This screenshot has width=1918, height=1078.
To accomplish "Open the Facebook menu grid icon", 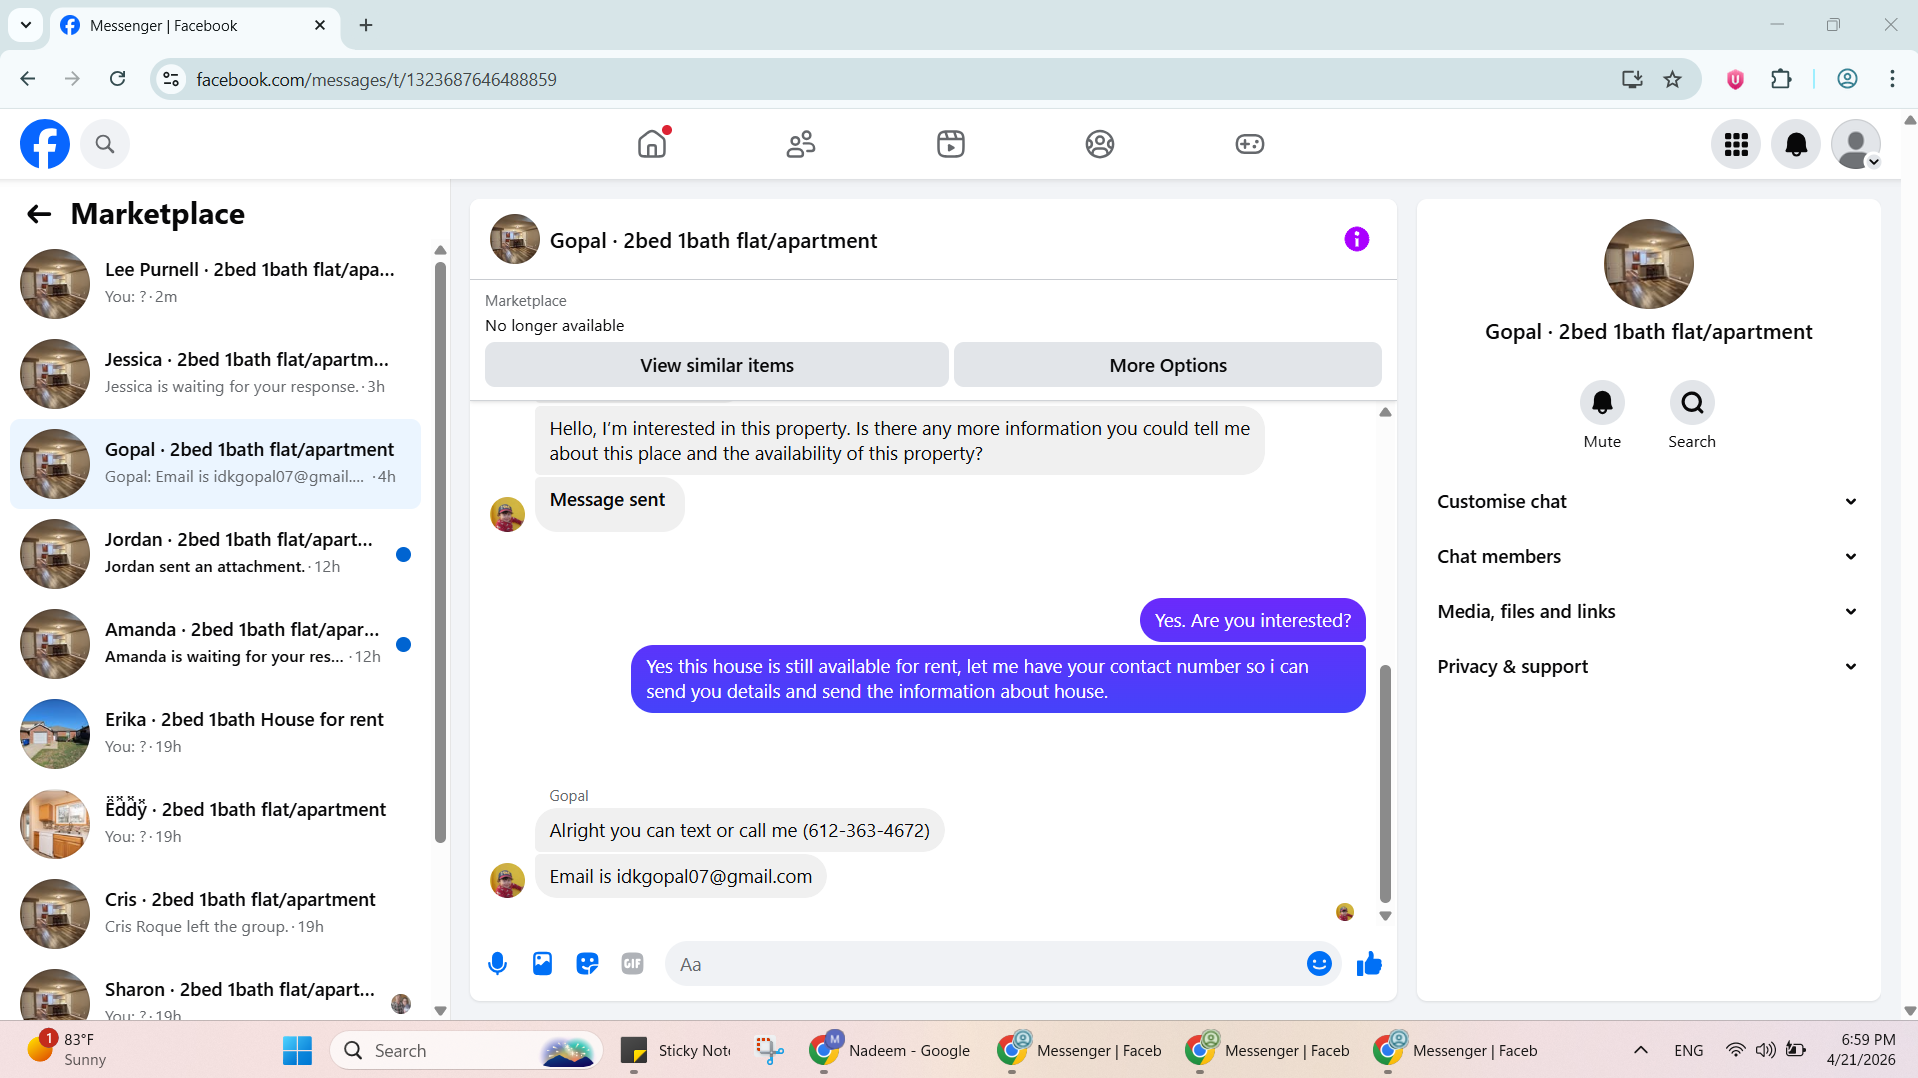I will tap(1736, 144).
